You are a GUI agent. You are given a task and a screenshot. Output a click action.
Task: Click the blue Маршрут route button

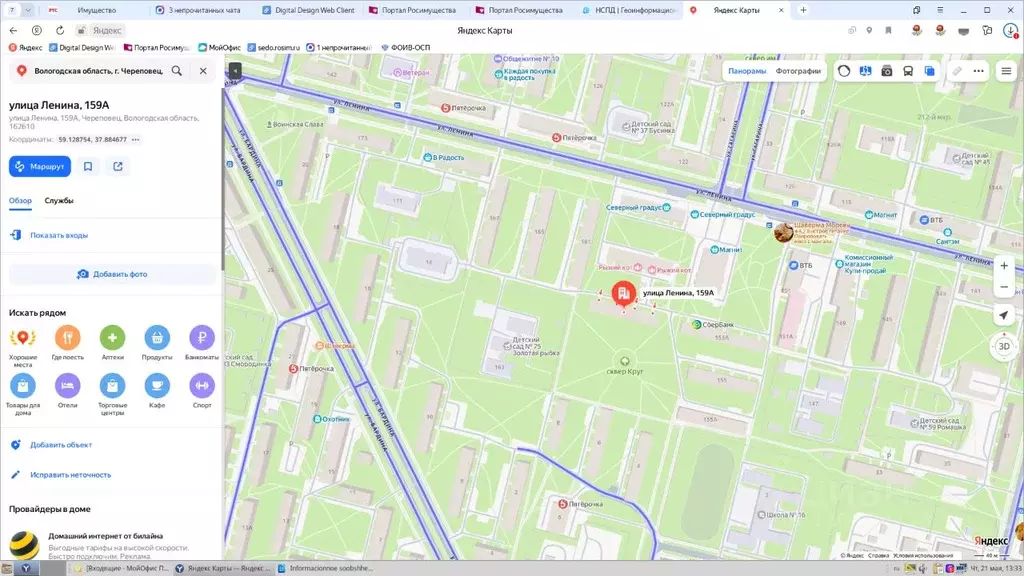[x=40, y=167]
